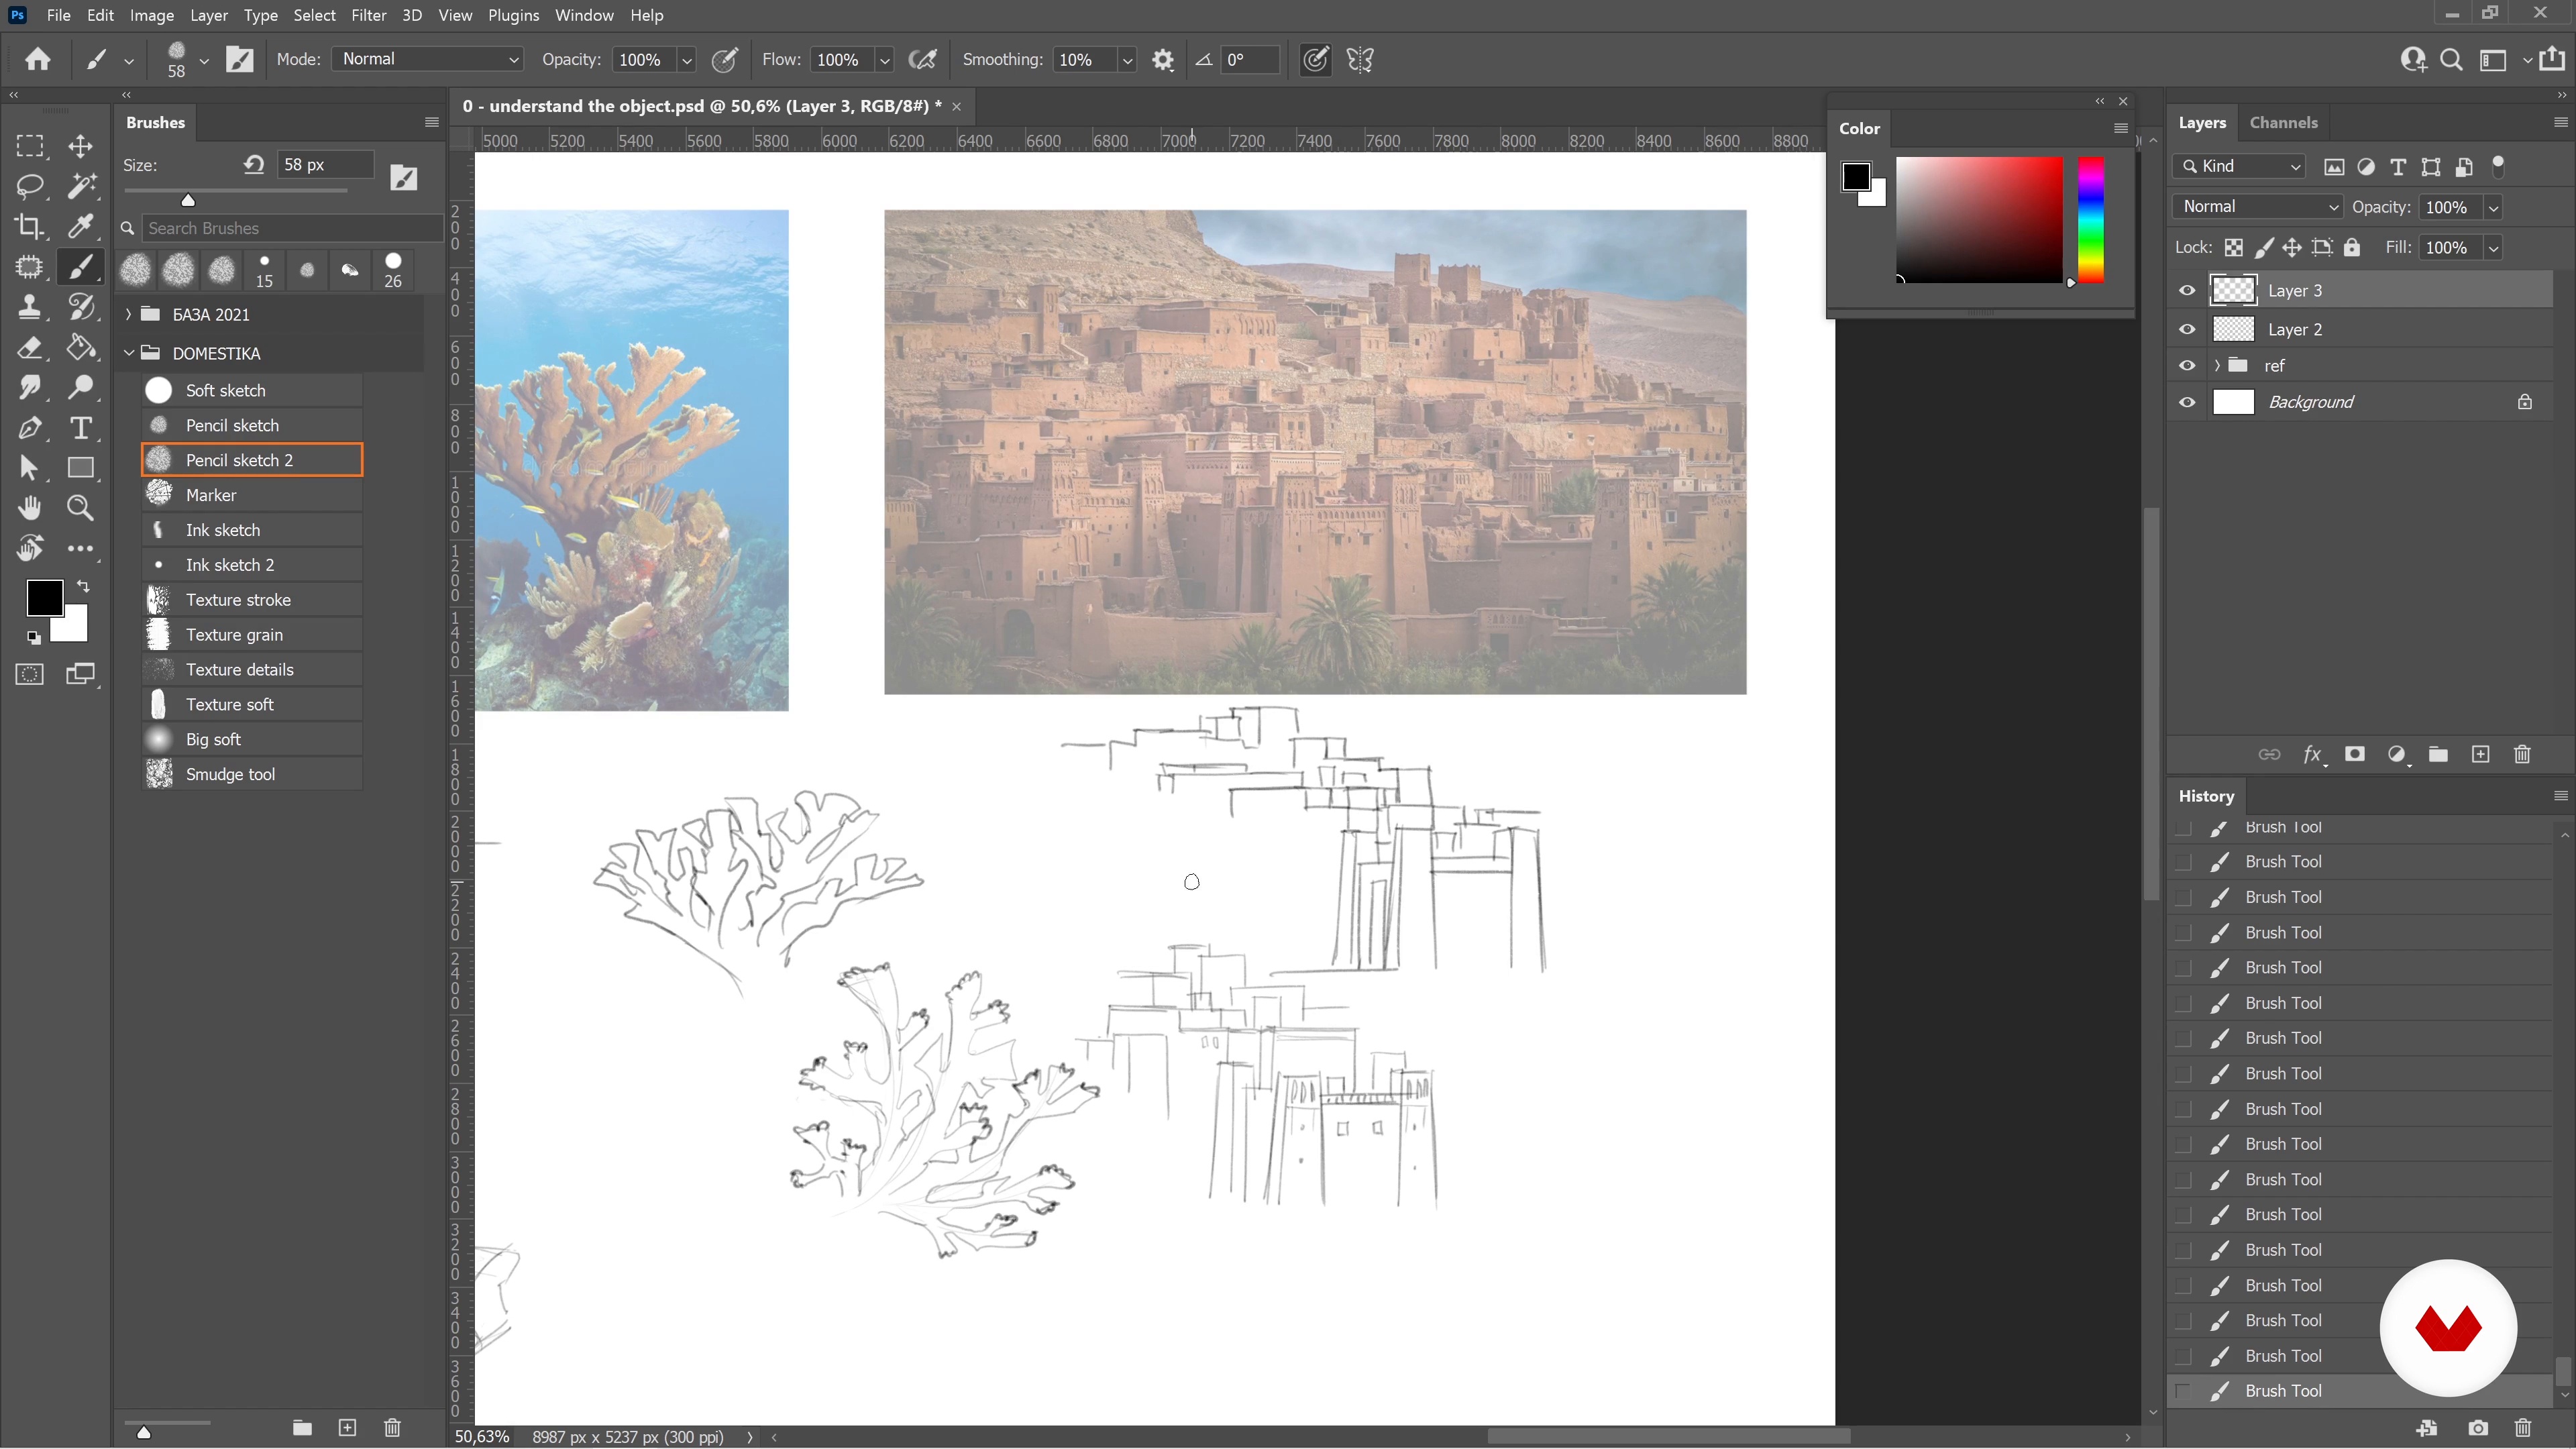The height and width of the screenshot is (1449, 2576).
Task: Select the Crop tool
Action: tap(30, 226)
